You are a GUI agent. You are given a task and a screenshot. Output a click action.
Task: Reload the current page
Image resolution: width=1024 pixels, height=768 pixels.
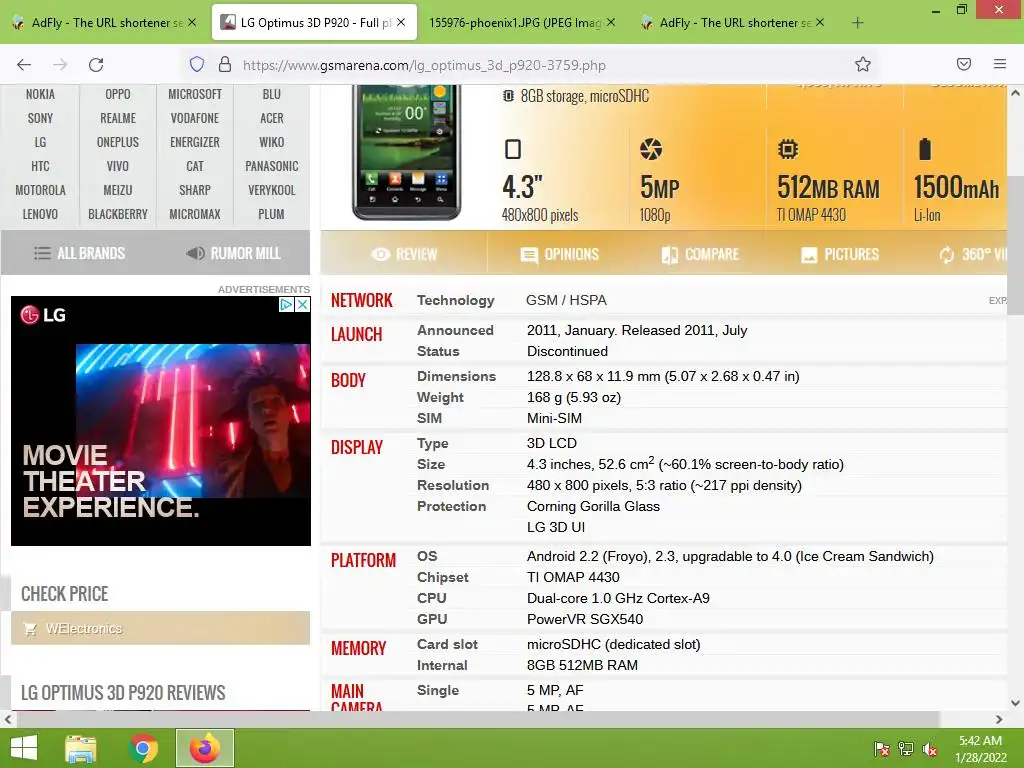coord(96,64)
